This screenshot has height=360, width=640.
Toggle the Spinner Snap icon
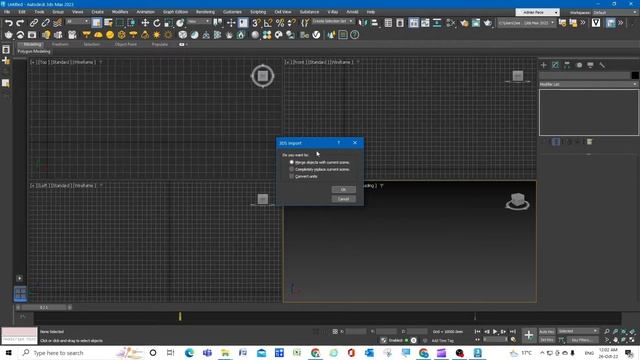tap(292, 23)
